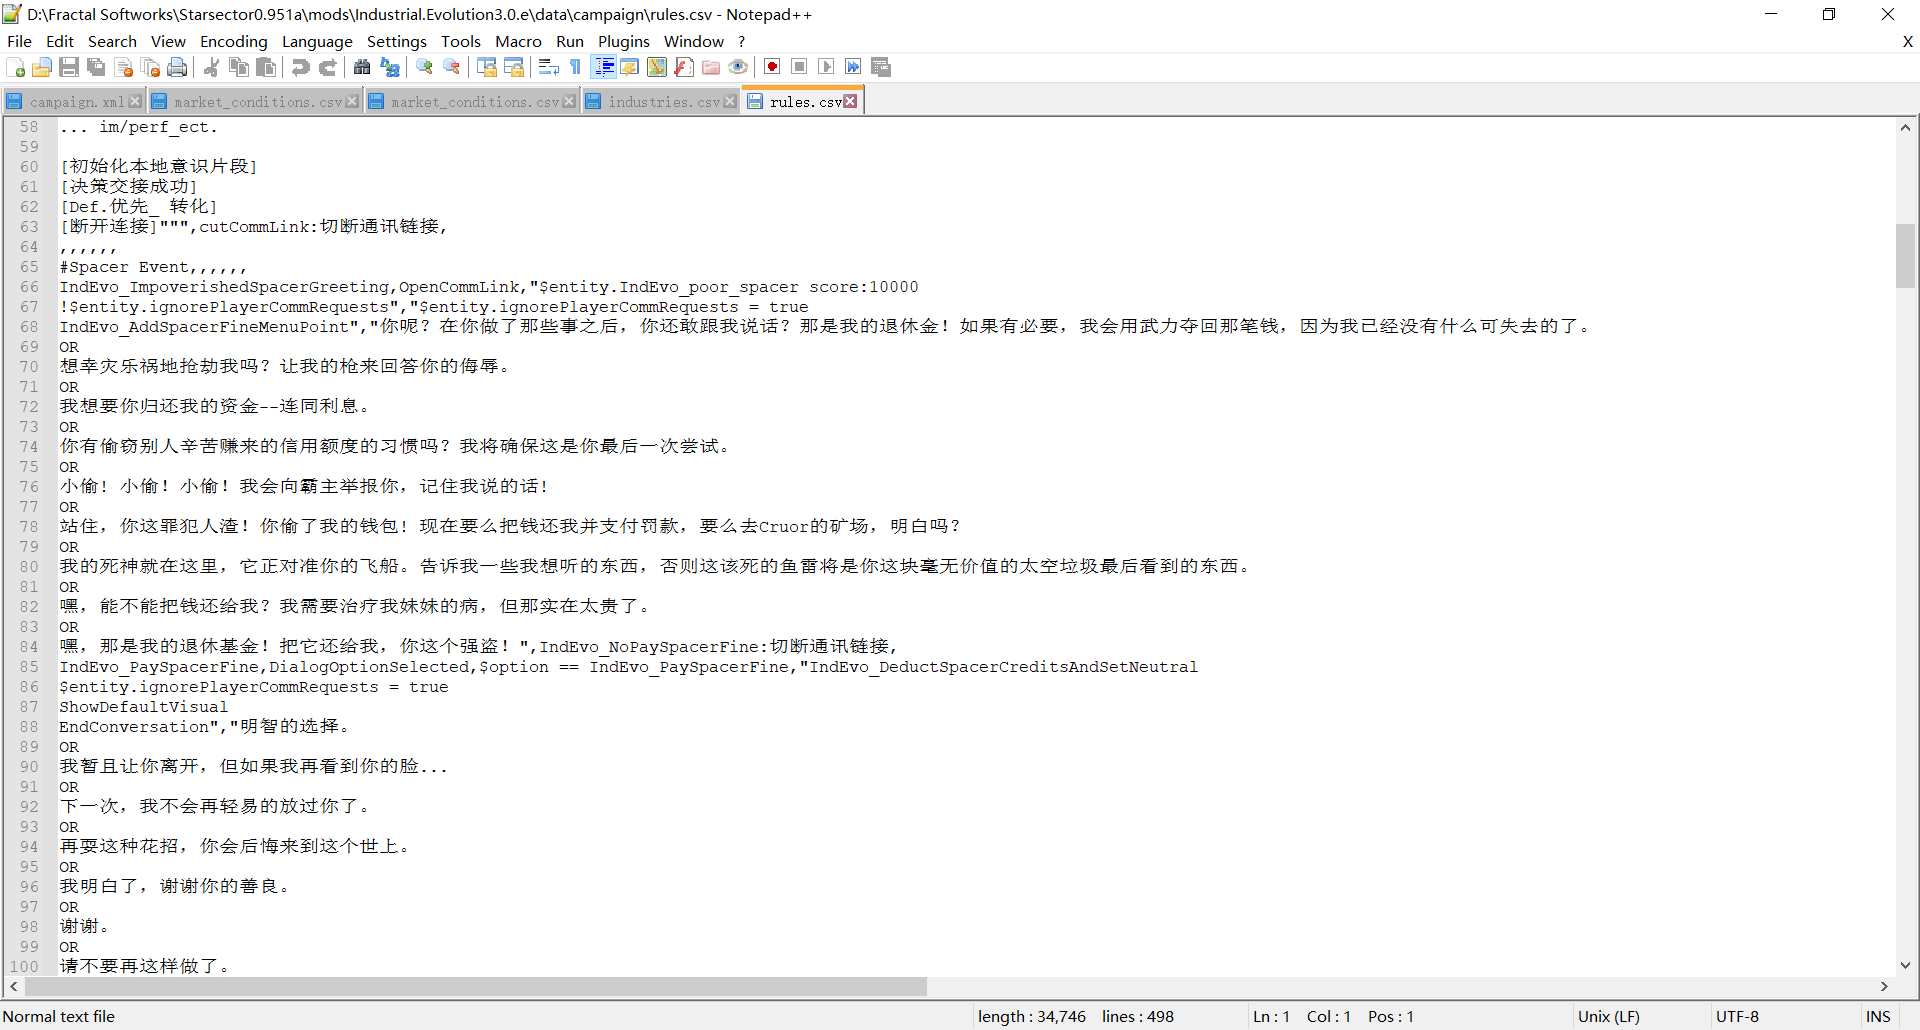This screenshot has width=1920, height=1030.
Task: Toggle indent guide toolbar button
Action: pos(604,67)
